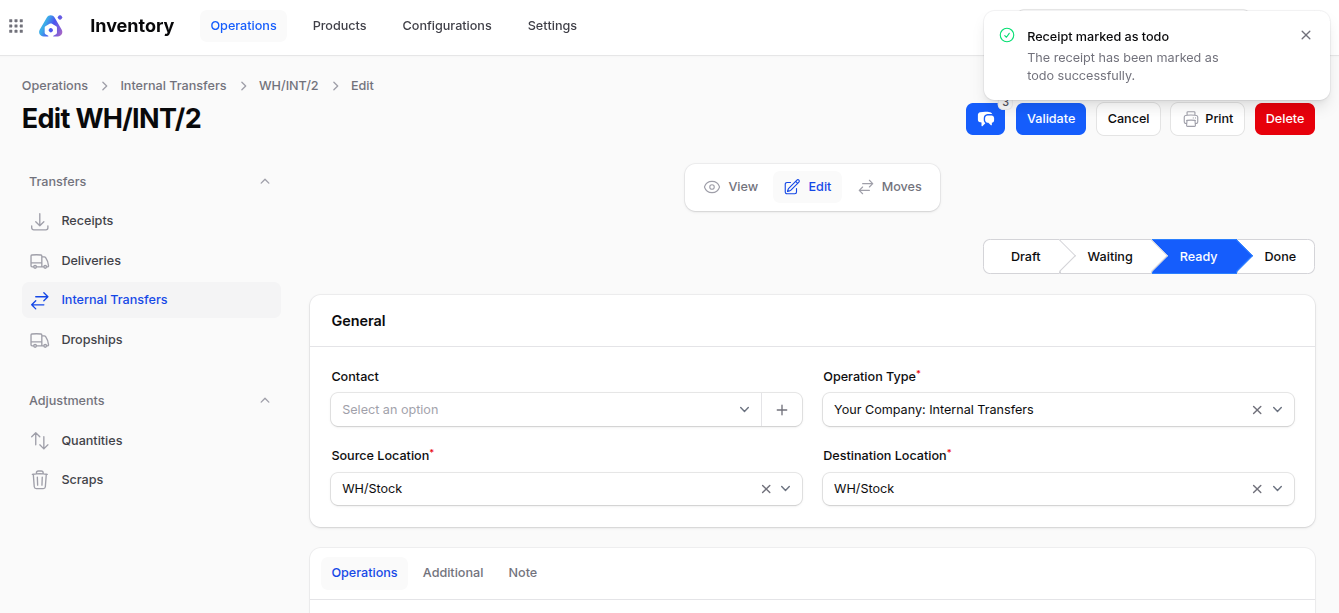
Task: Click the Deliveries truck icon in sidebar
Action: tap(40, 261)
